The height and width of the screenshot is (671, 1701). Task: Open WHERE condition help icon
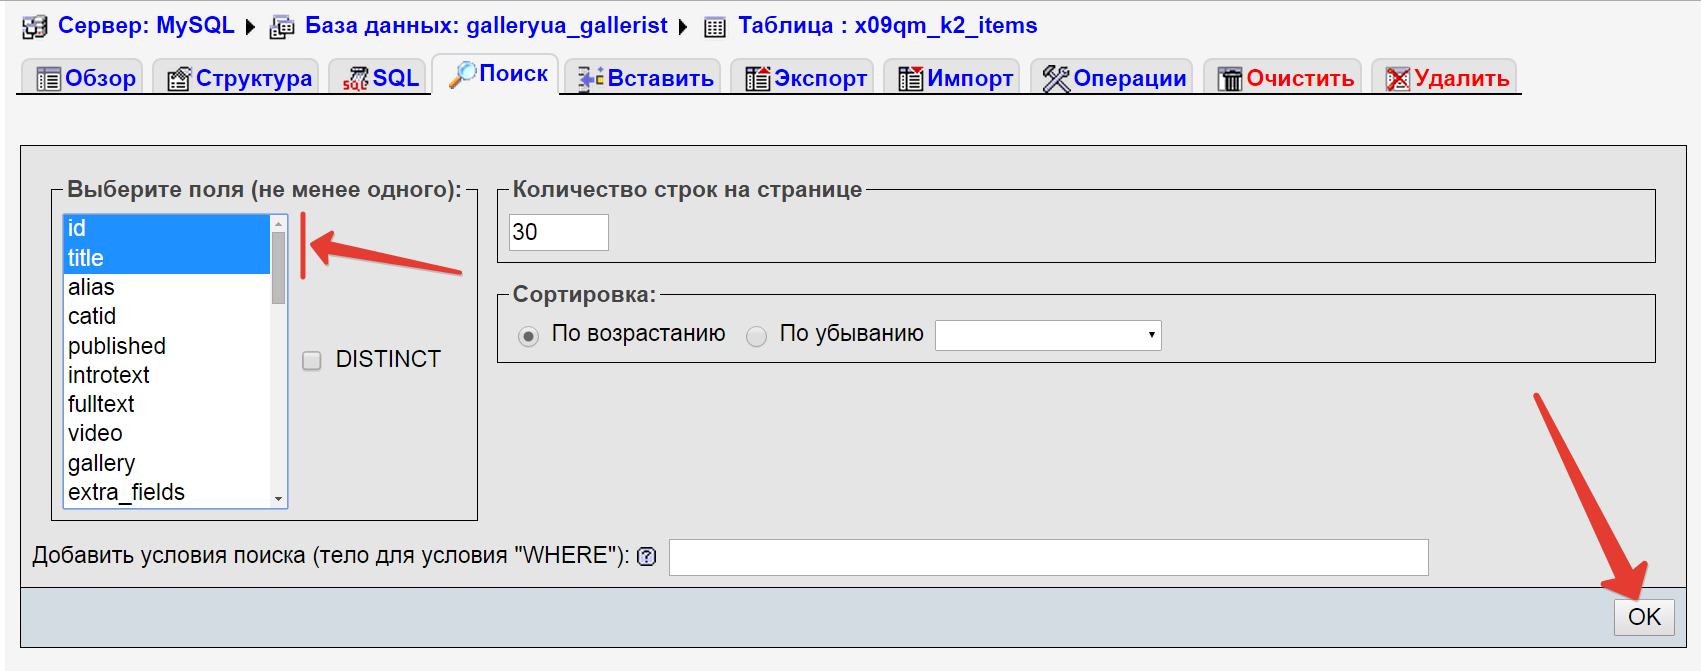tap(647, 557)
